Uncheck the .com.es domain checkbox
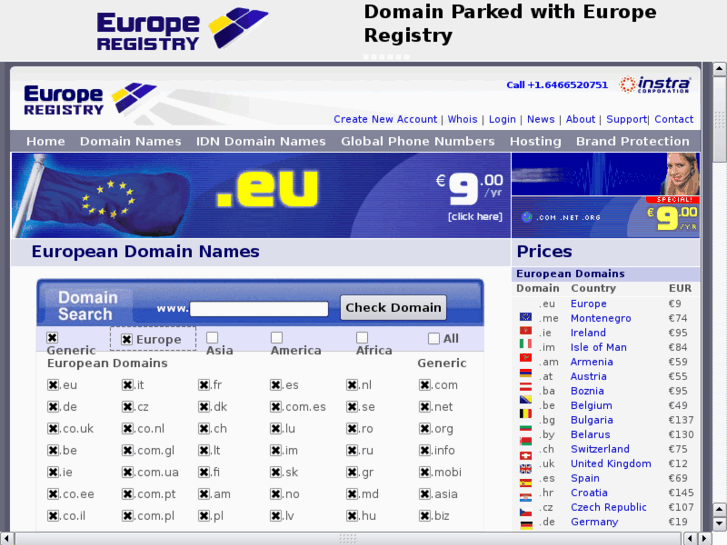 point(276,407)
